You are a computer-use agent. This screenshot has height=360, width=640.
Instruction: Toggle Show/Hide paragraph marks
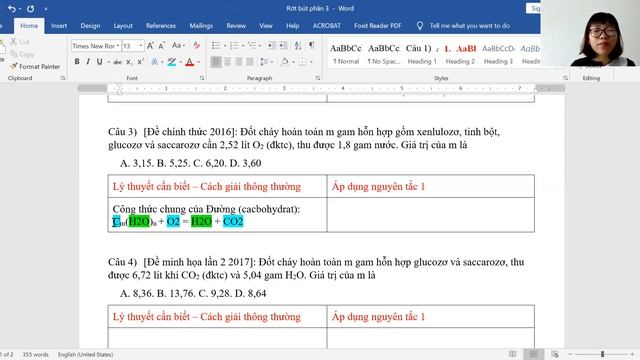point(311,45)
